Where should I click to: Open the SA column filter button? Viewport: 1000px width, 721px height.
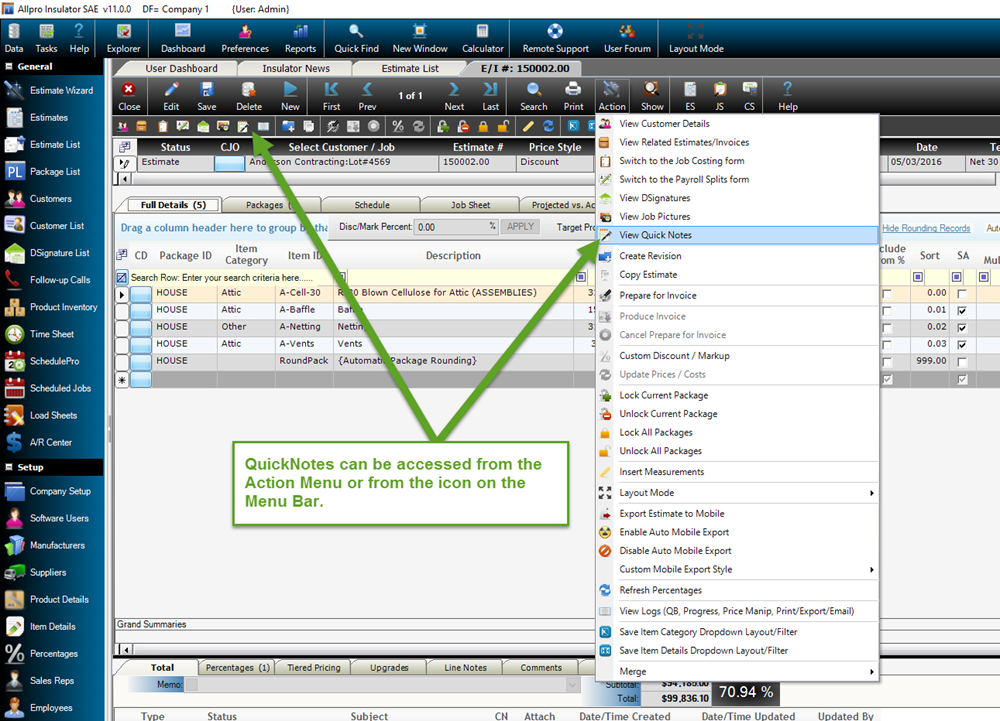(x=957, y=277)
